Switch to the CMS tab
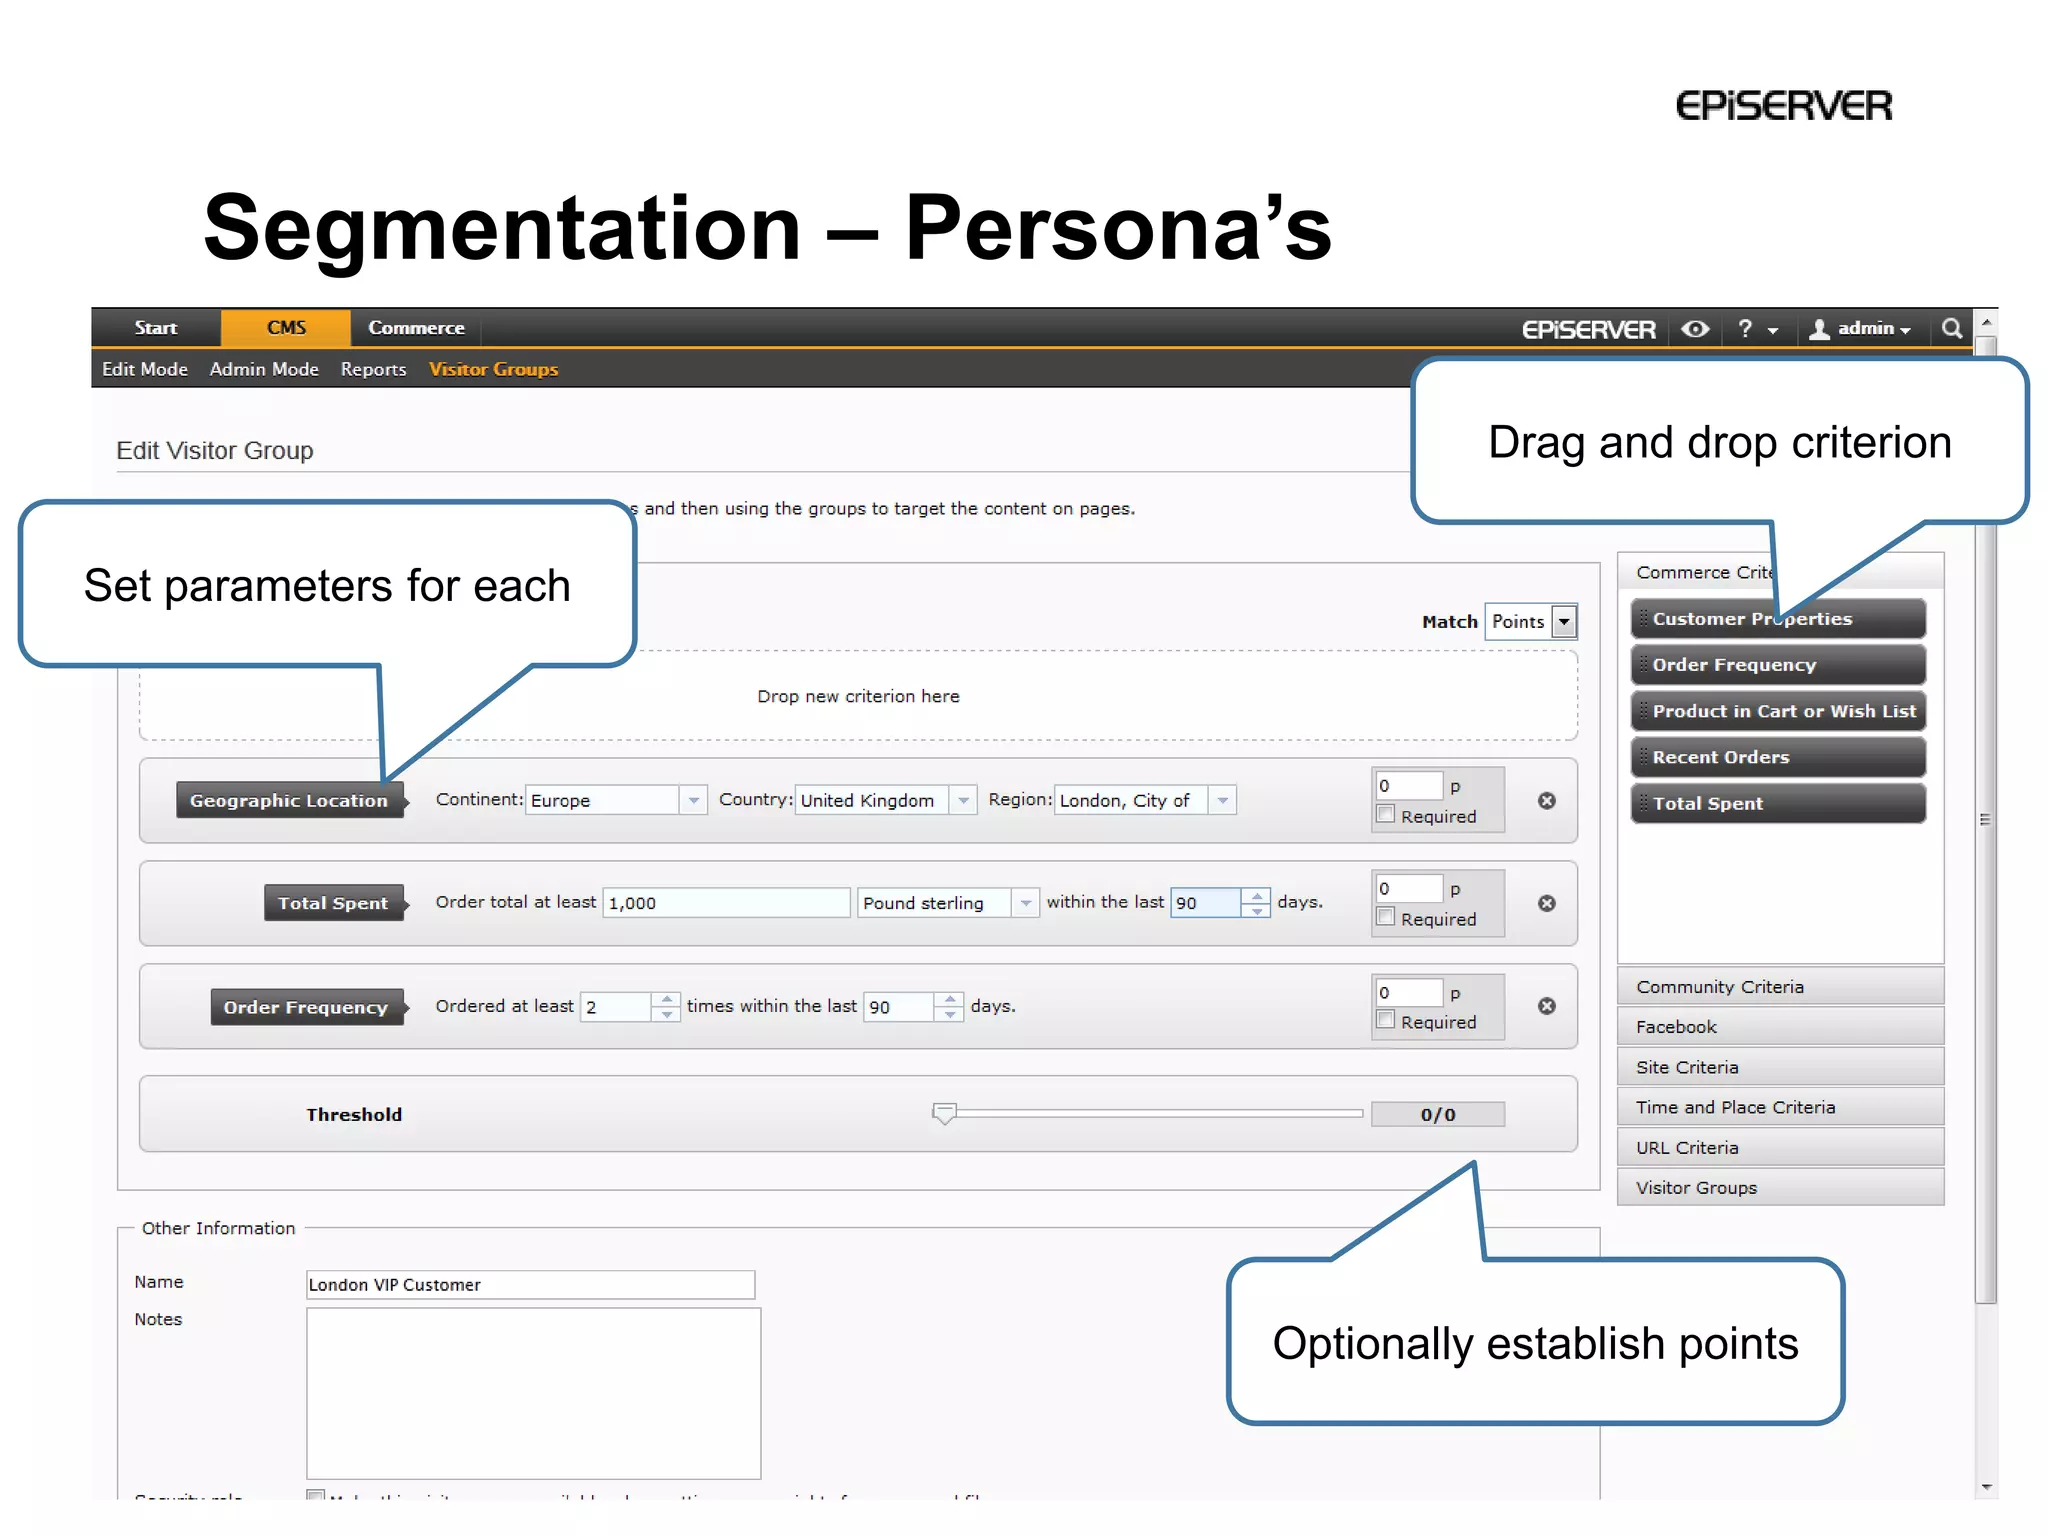 point(286,328)
